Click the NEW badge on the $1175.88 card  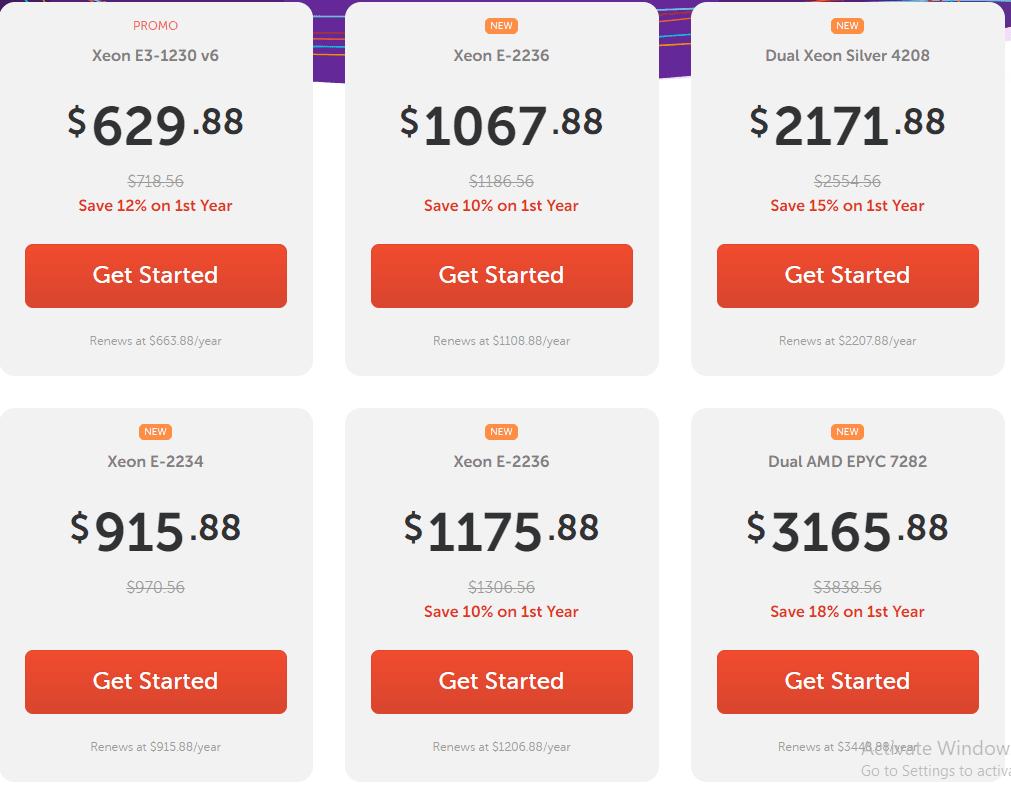click(501, 431)
